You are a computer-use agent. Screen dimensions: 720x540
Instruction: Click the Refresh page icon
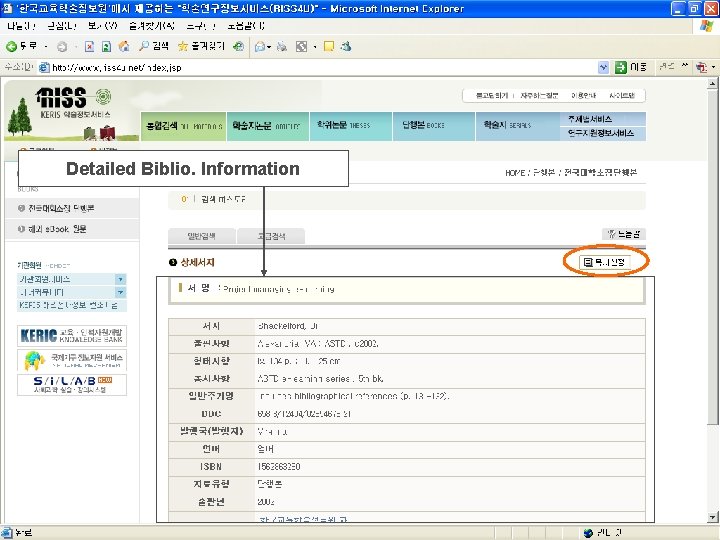click(107, 46)
